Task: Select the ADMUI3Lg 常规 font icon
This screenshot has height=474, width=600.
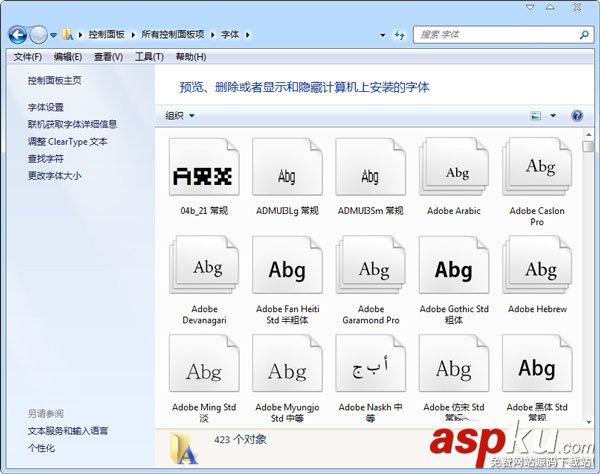Action: click(287, 167)
